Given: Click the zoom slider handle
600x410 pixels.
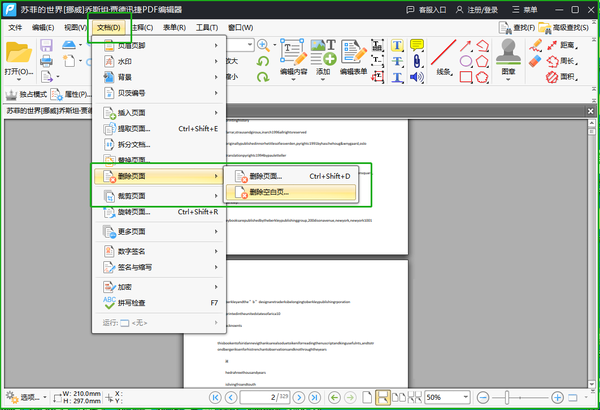Looking at the screenshot, I should (x=507, y=398).
